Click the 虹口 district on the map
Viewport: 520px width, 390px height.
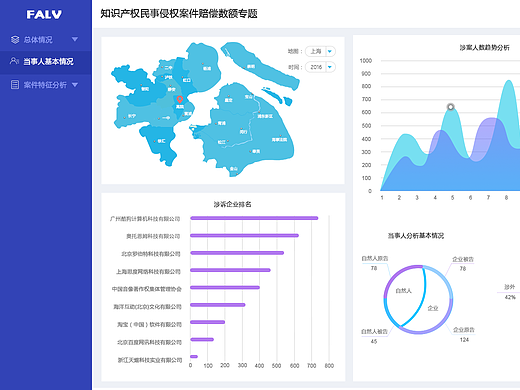point(187,80)
